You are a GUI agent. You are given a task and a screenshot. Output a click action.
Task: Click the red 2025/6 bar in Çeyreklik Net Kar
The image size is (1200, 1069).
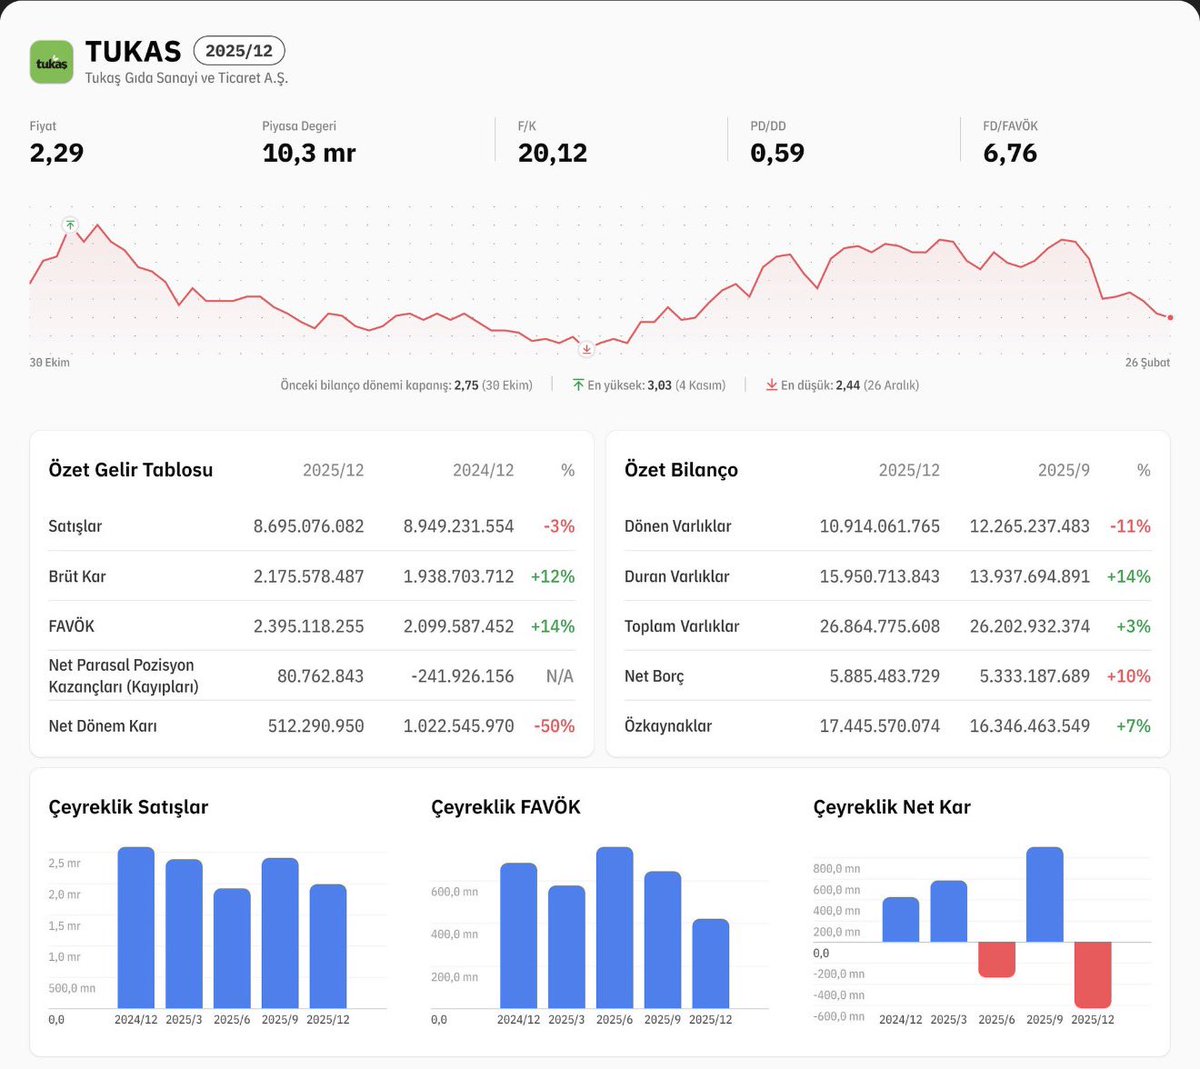click(997, 960)
